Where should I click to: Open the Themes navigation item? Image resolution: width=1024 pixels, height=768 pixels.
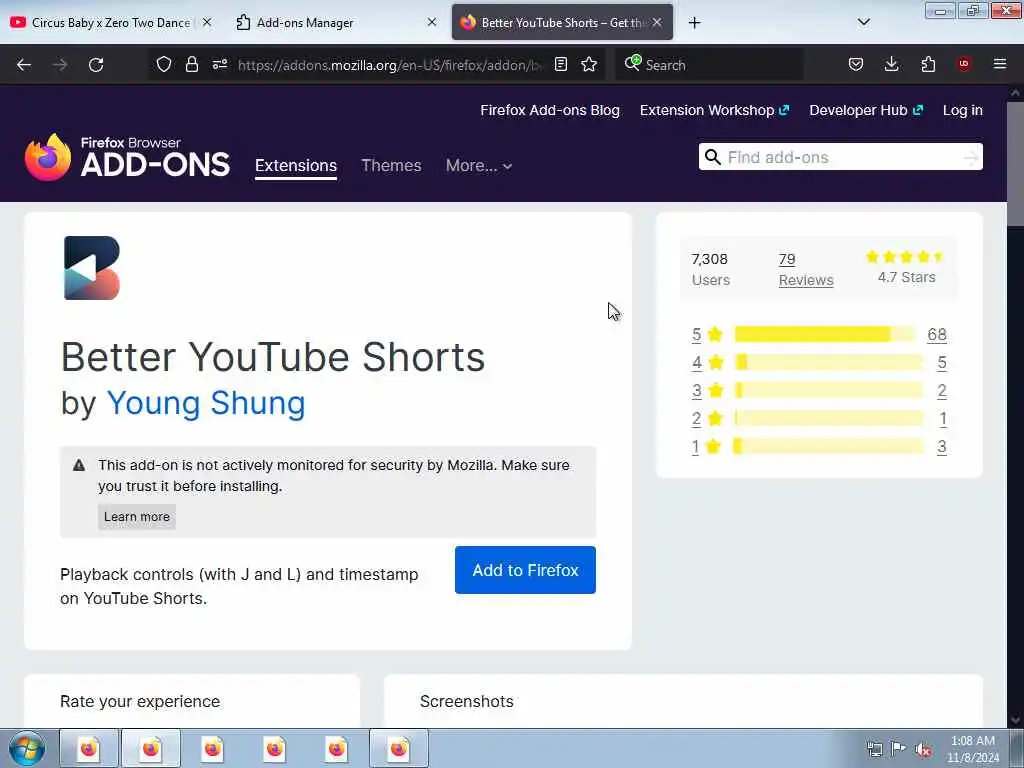pos(391,165)
